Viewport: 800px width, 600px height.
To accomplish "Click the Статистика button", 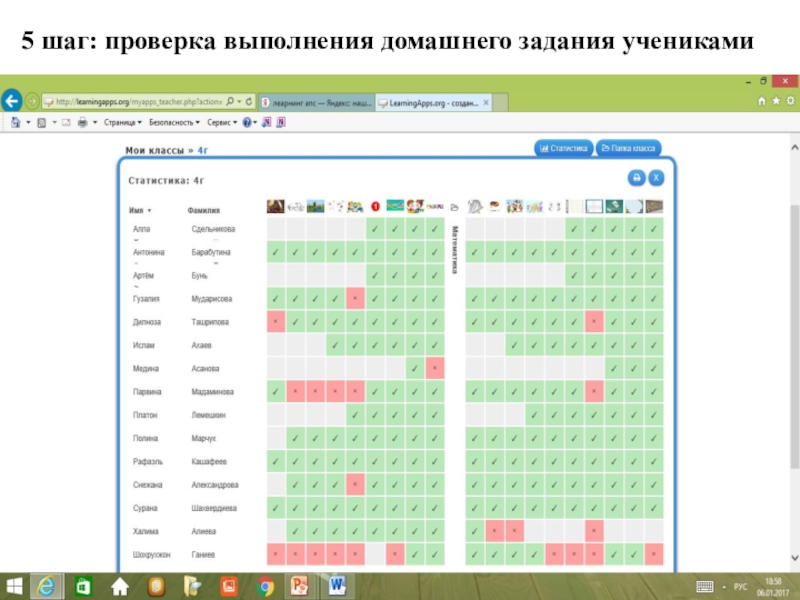I will tap(563, 148).
